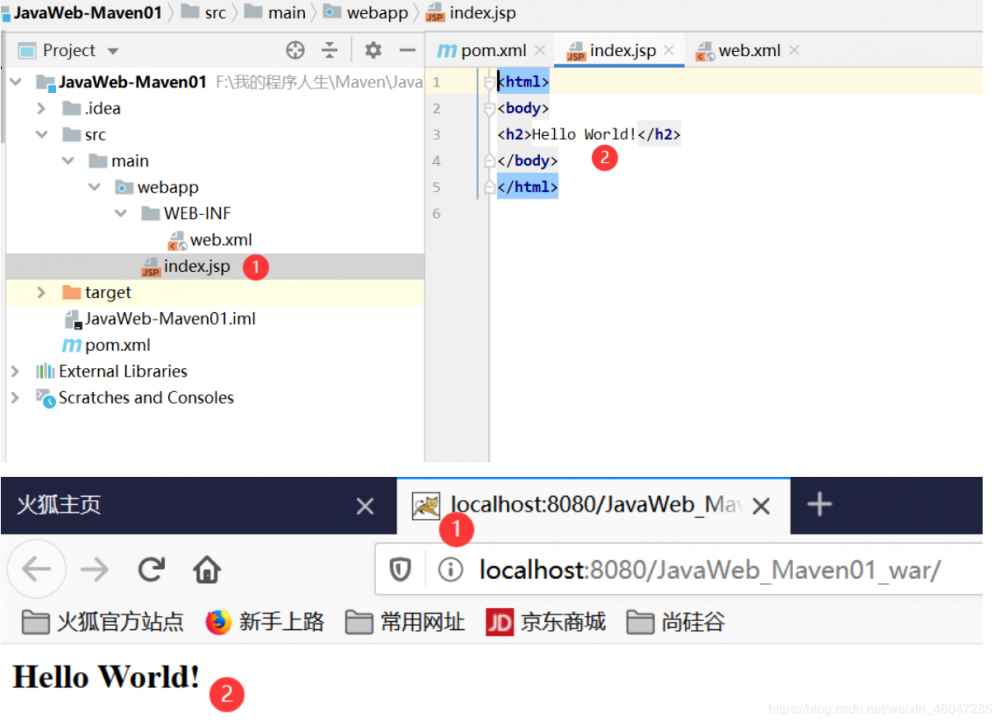Open Project panel settings gear
The width and height of the screenshot is (1000, 724).
coord(373,50)
